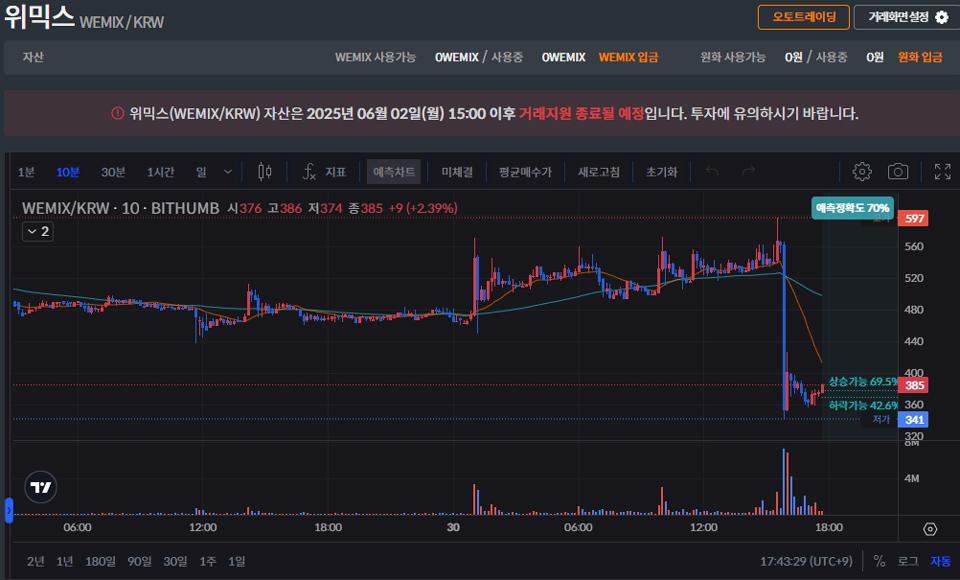This screenshot has height=580, width=960.
Task: Click the 341 low price label
Action: pyautogui.click(x=913, y=420)
